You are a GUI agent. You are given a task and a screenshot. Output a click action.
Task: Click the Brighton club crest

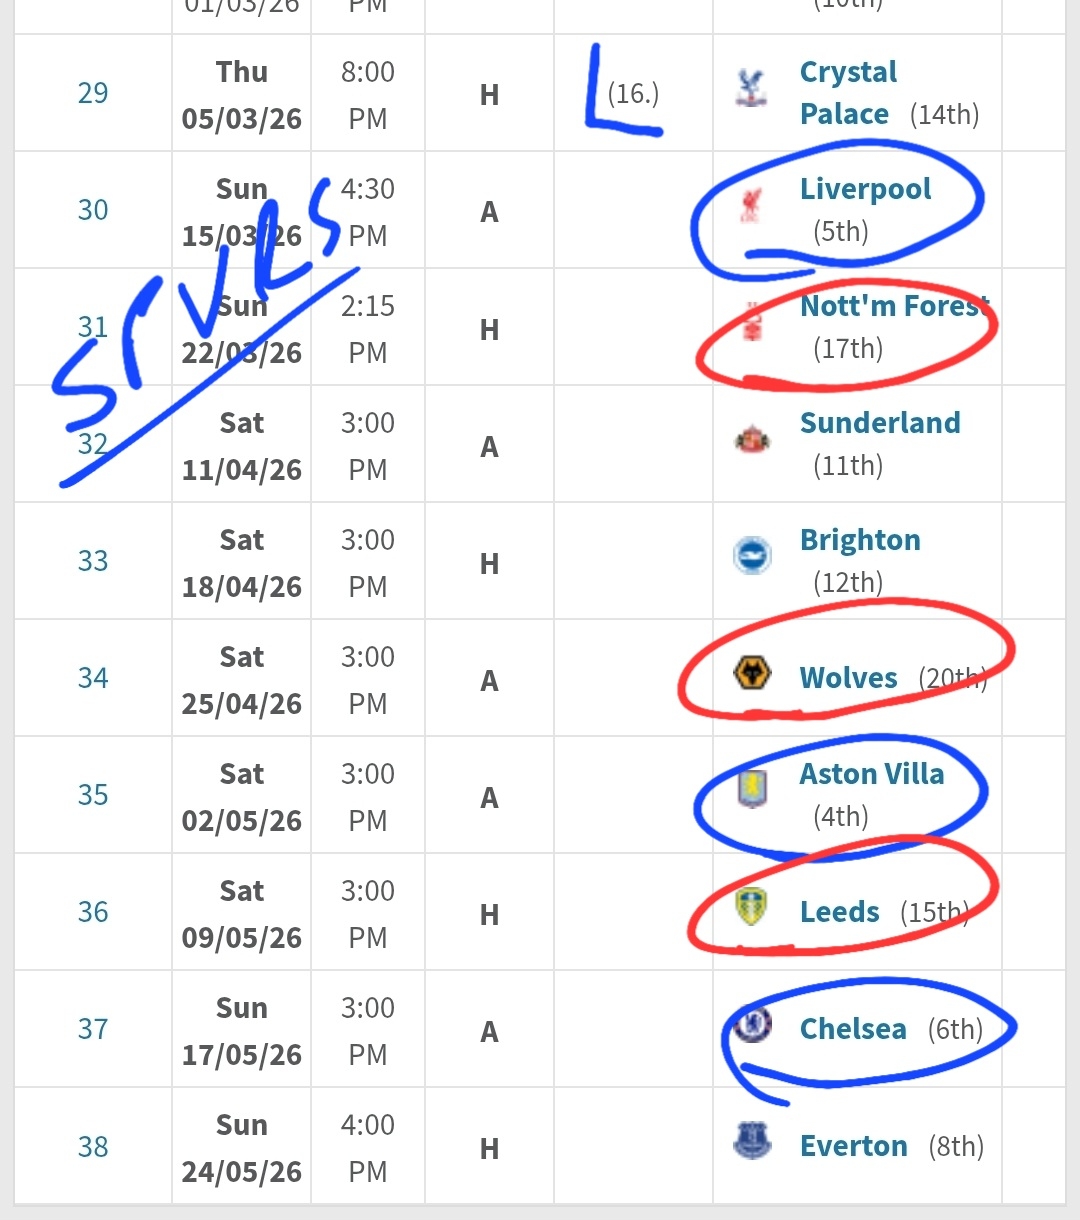[x=751, y=556]
